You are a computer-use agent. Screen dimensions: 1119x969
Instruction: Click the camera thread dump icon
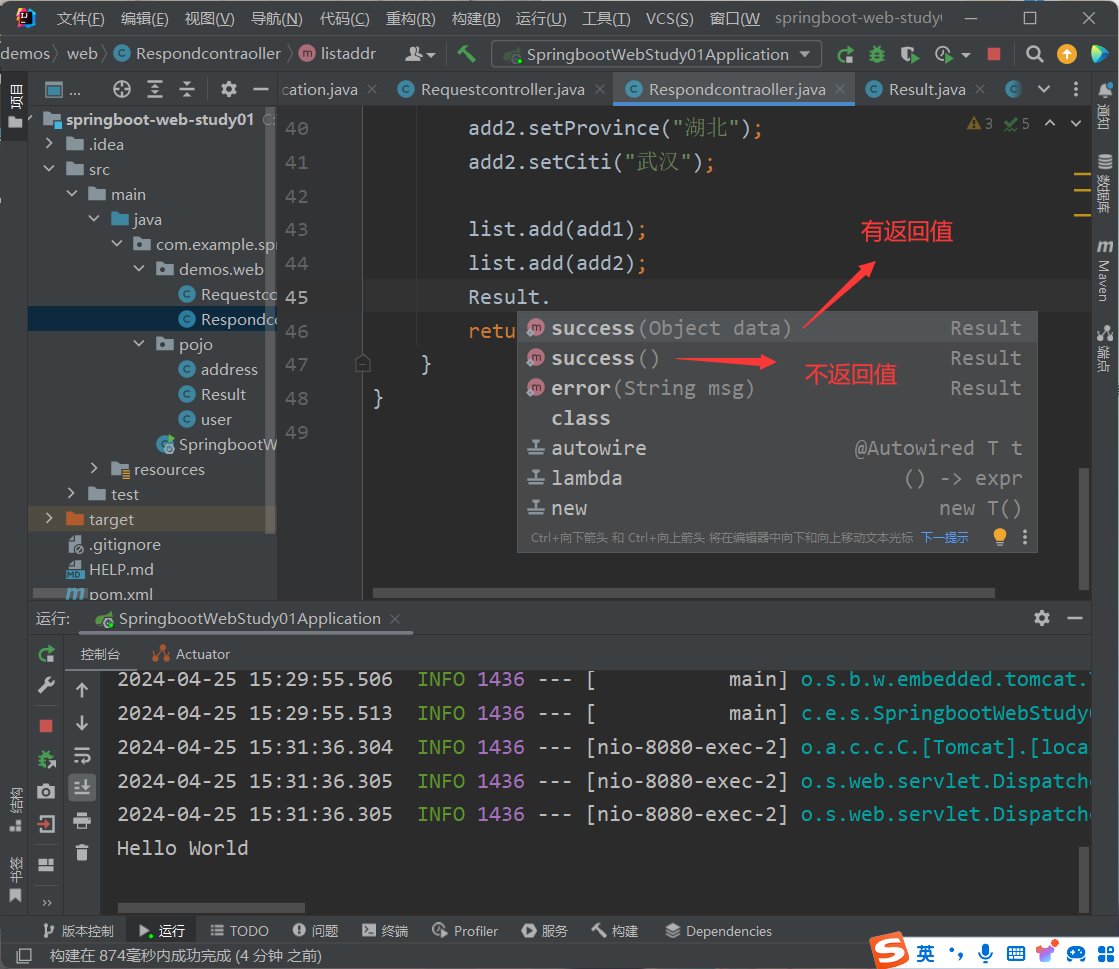click(x=46, y=791)
